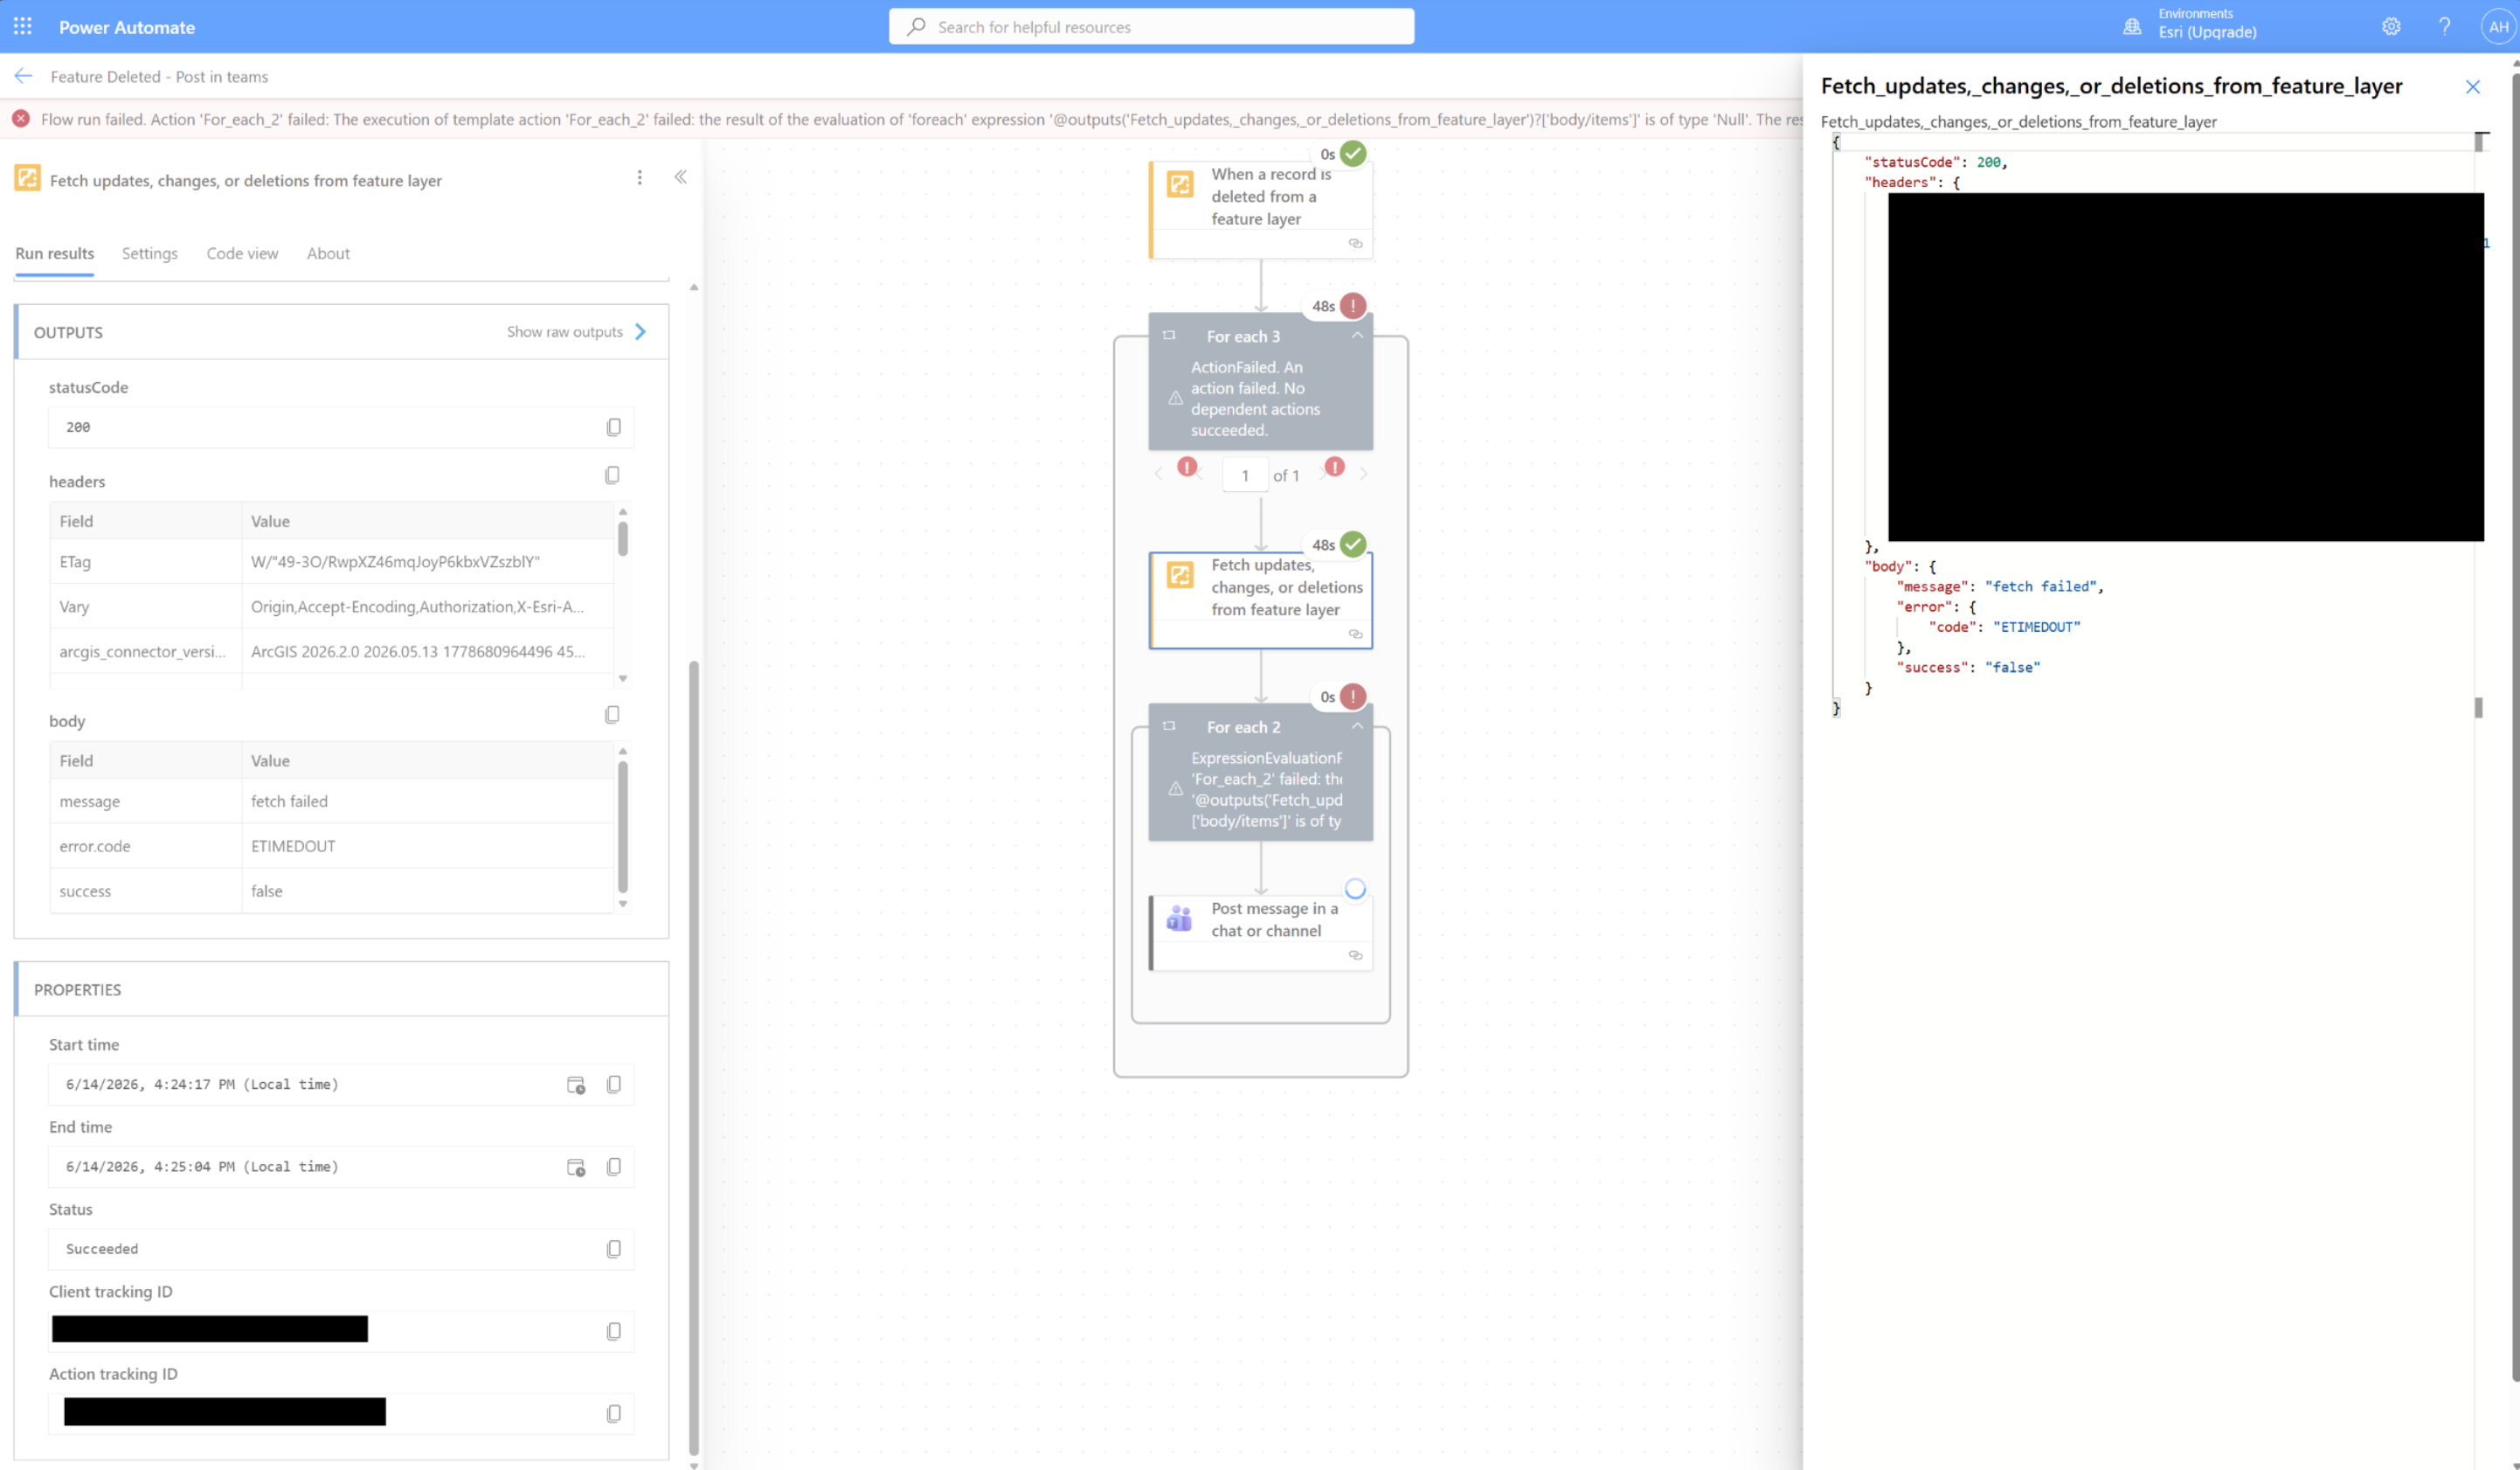Click the For each 3 failed status badge

pyautogui.click(x=1353, y=306)
